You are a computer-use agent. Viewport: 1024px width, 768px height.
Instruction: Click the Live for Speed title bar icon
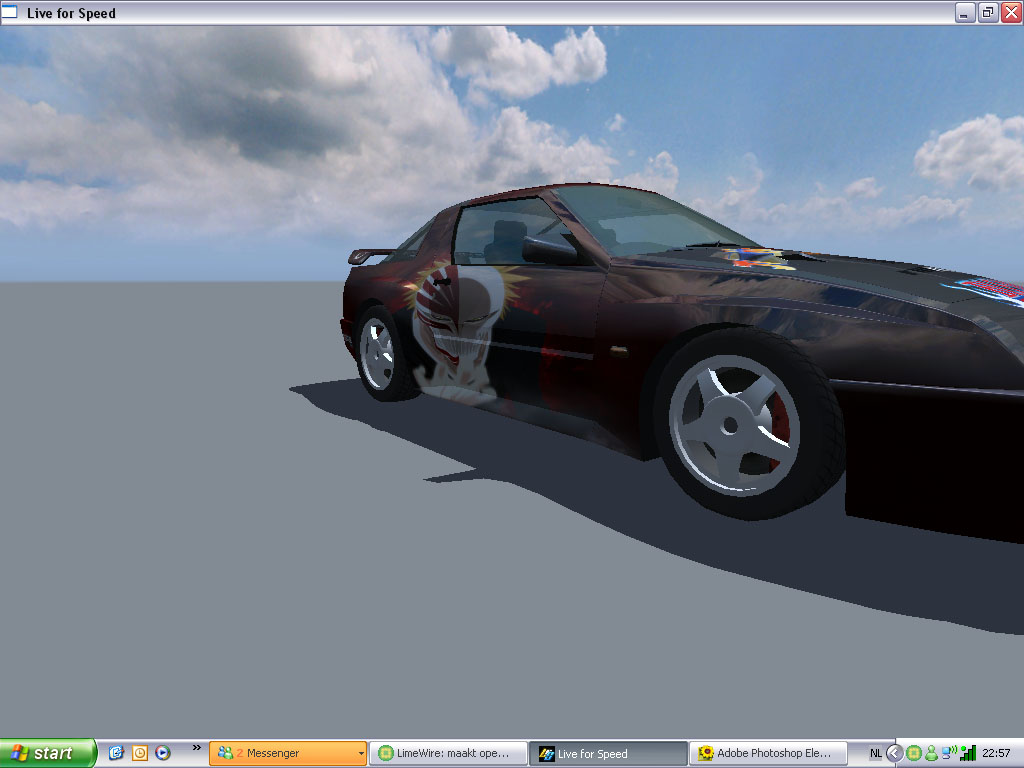click(x=9, y=12)
